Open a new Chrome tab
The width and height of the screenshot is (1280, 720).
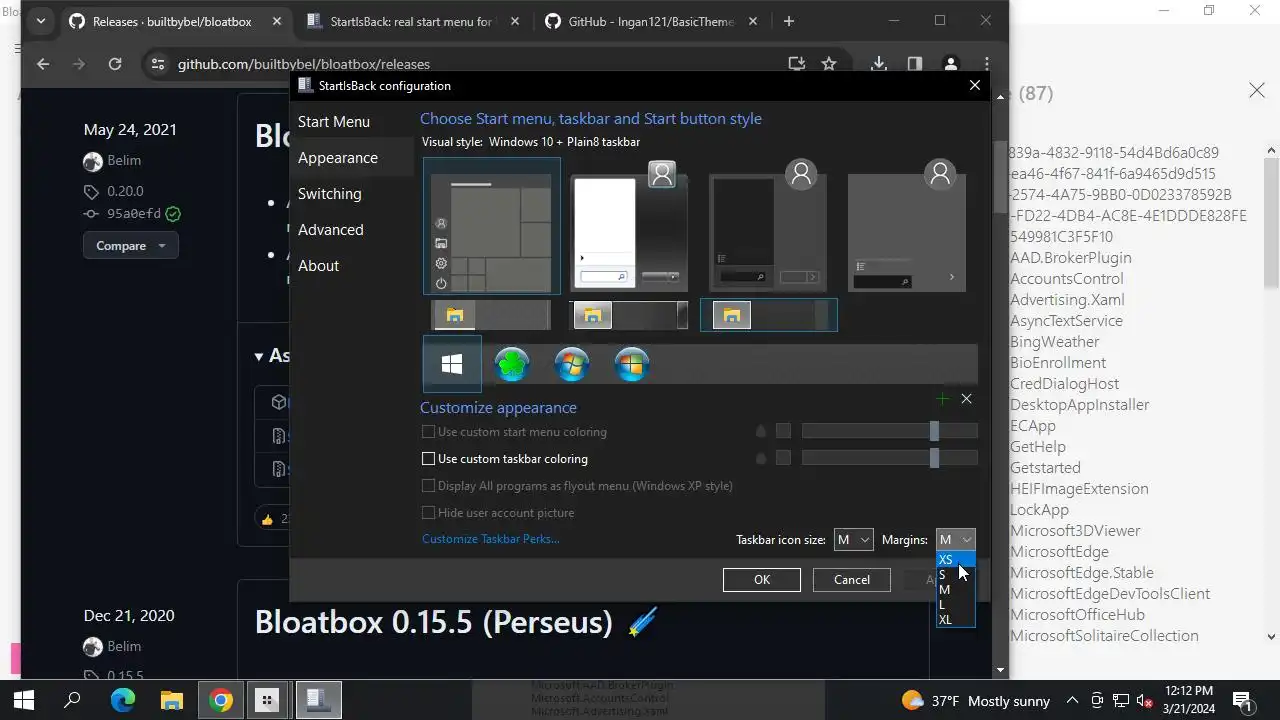click(x=789, y=21)
